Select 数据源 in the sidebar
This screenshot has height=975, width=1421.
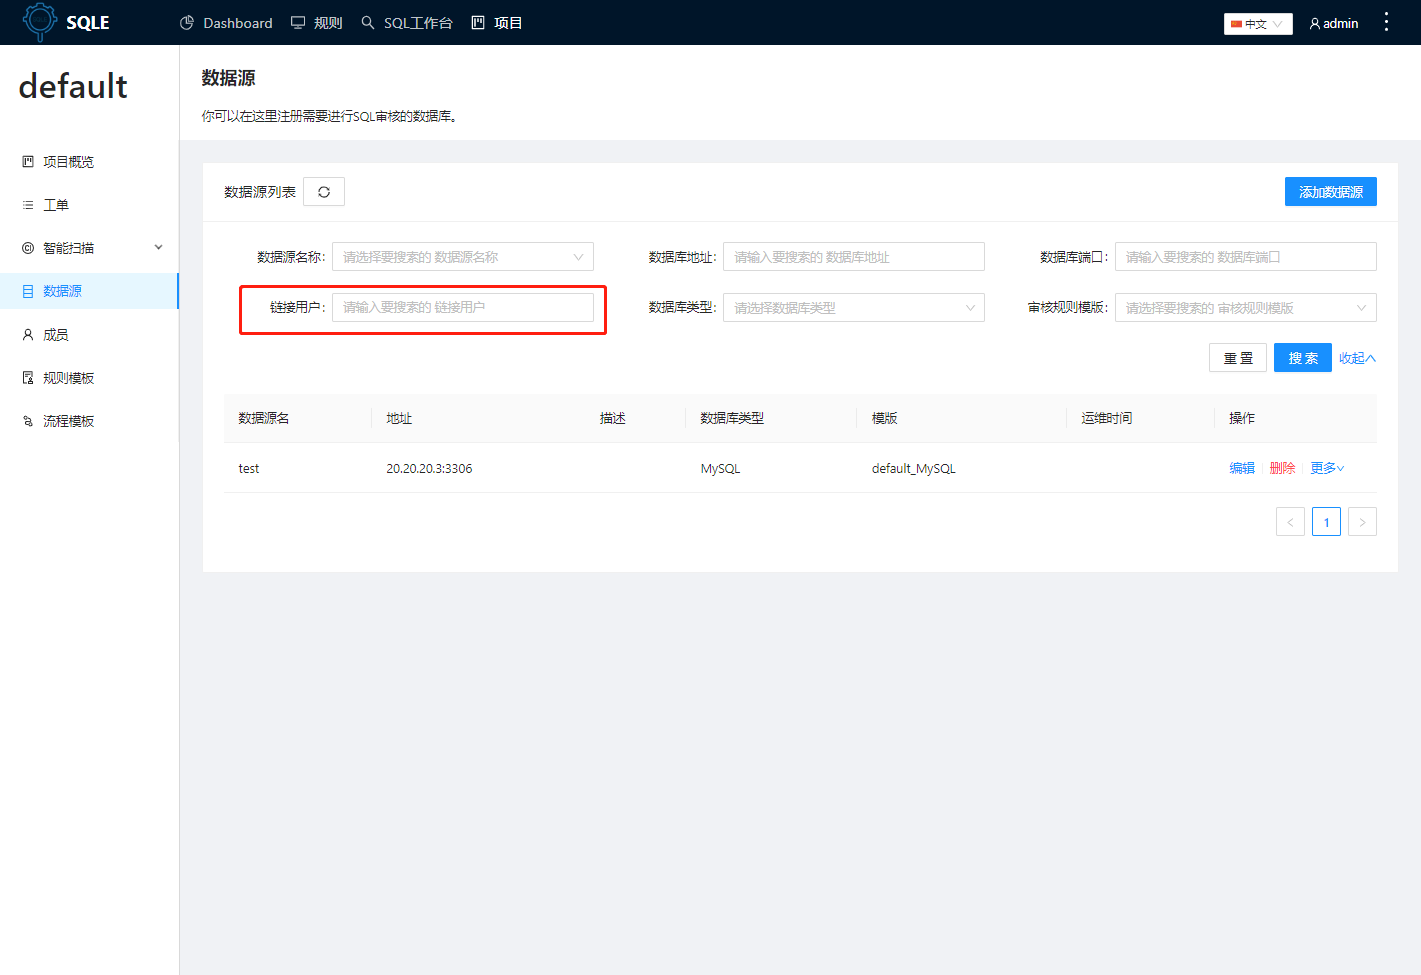pos(60,290)
